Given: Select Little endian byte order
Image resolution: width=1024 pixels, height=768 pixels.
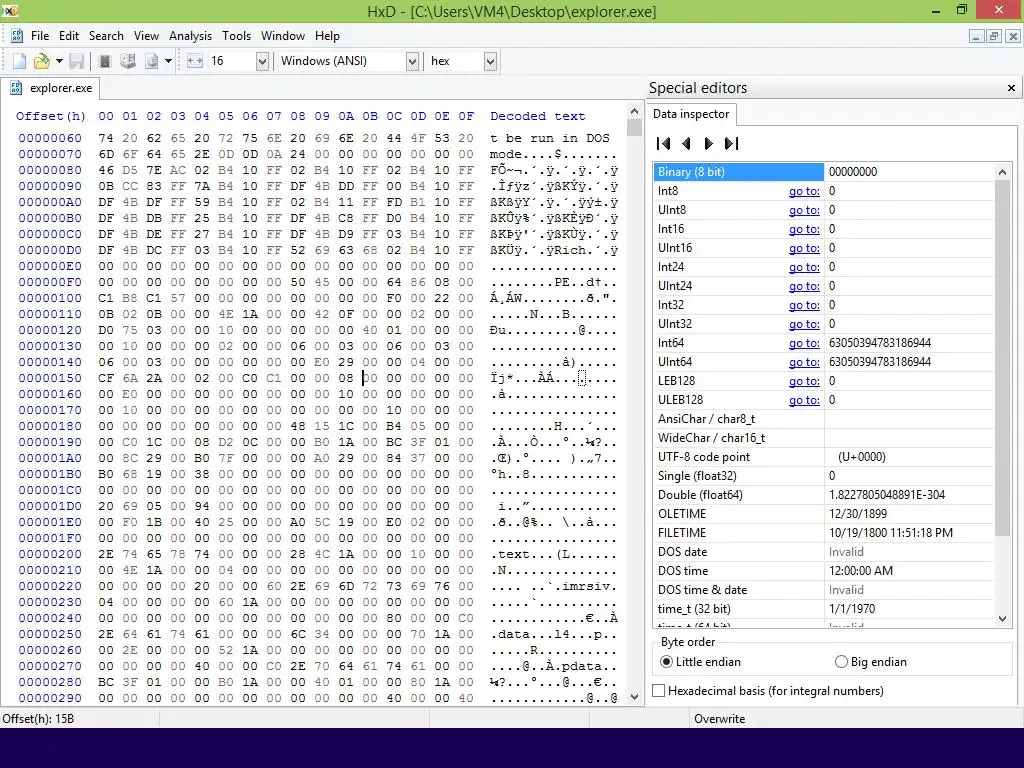Looking at the screenshot, I should [x=701, y=662].
